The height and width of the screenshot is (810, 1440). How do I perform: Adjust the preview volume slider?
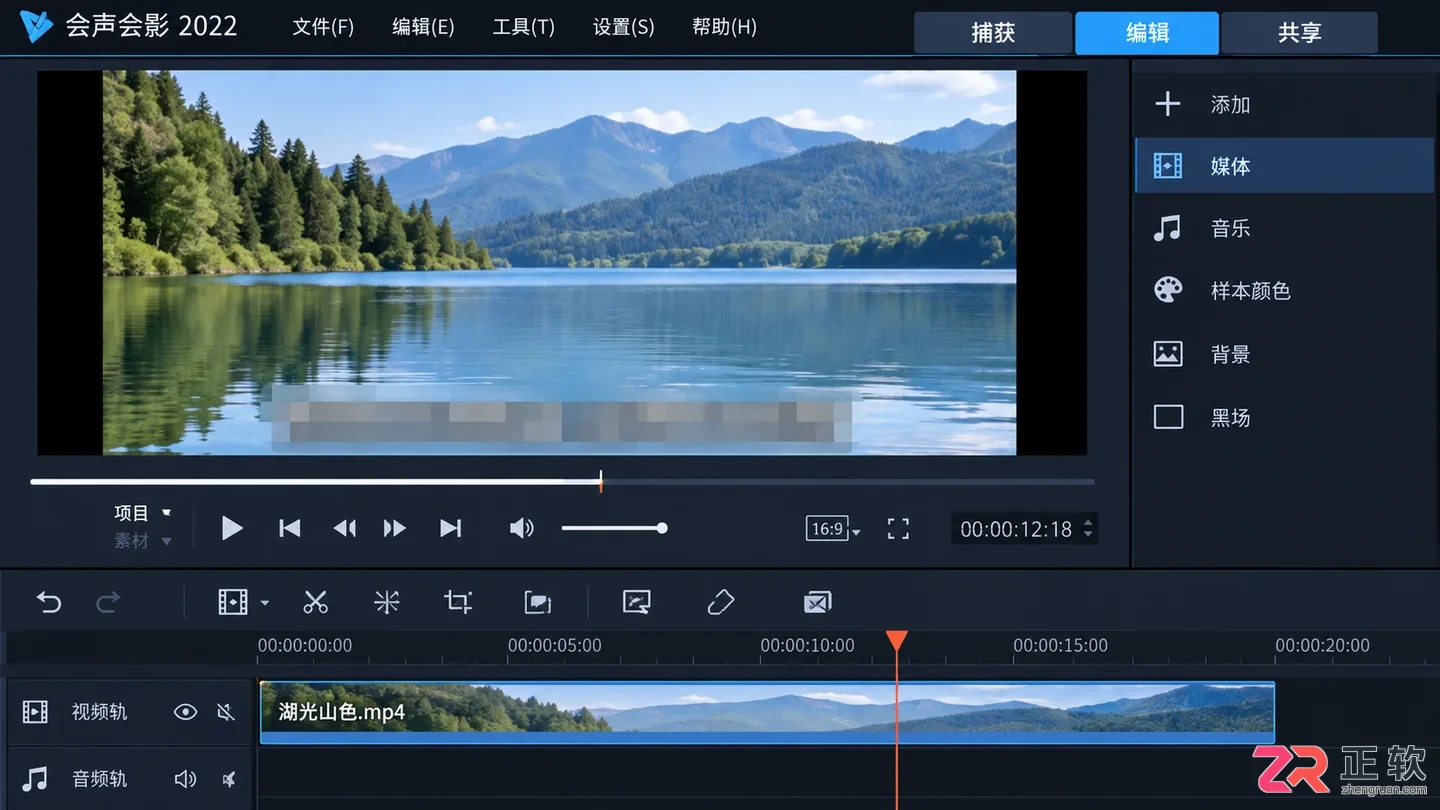(x=614, y=528)
